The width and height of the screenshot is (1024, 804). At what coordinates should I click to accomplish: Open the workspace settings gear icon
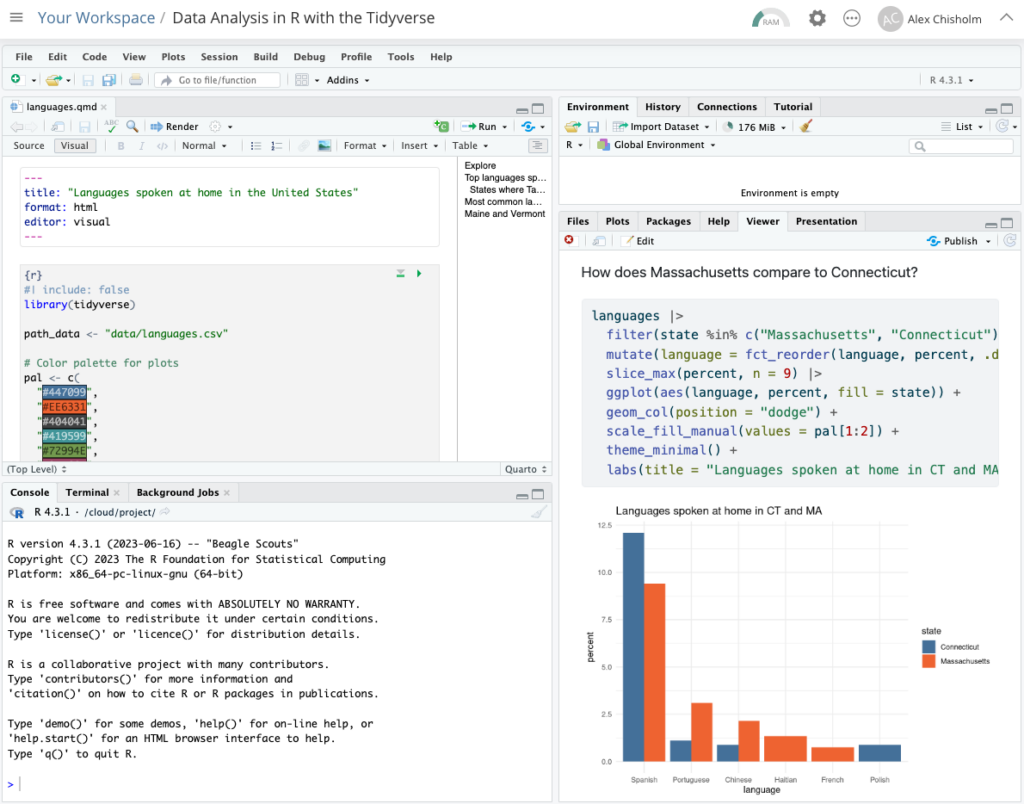click(817, 18)
